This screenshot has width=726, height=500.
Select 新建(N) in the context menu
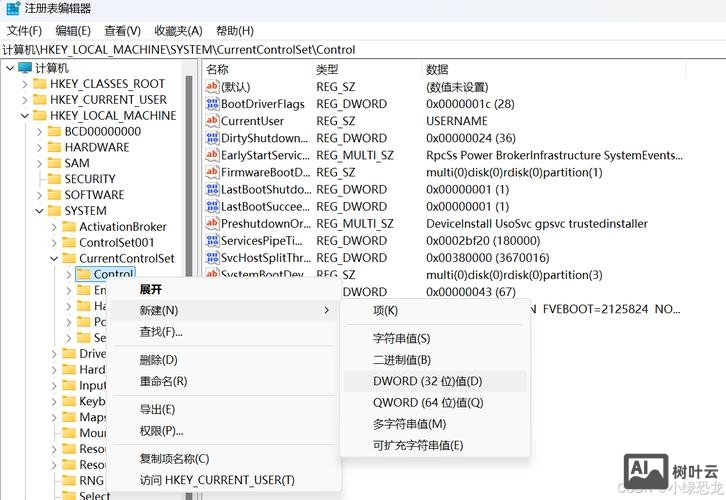pyautogui.click(x=224, y=310)
